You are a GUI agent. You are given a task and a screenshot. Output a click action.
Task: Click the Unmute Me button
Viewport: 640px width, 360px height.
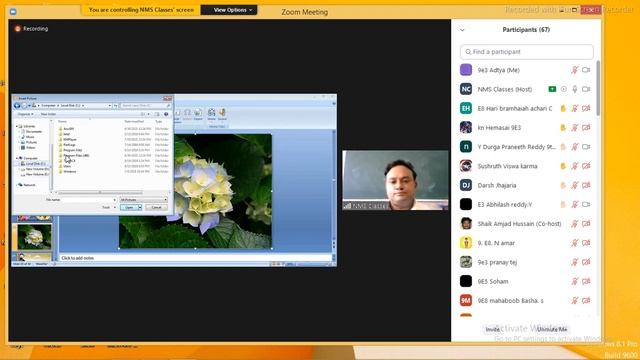[x=552, y=329]
